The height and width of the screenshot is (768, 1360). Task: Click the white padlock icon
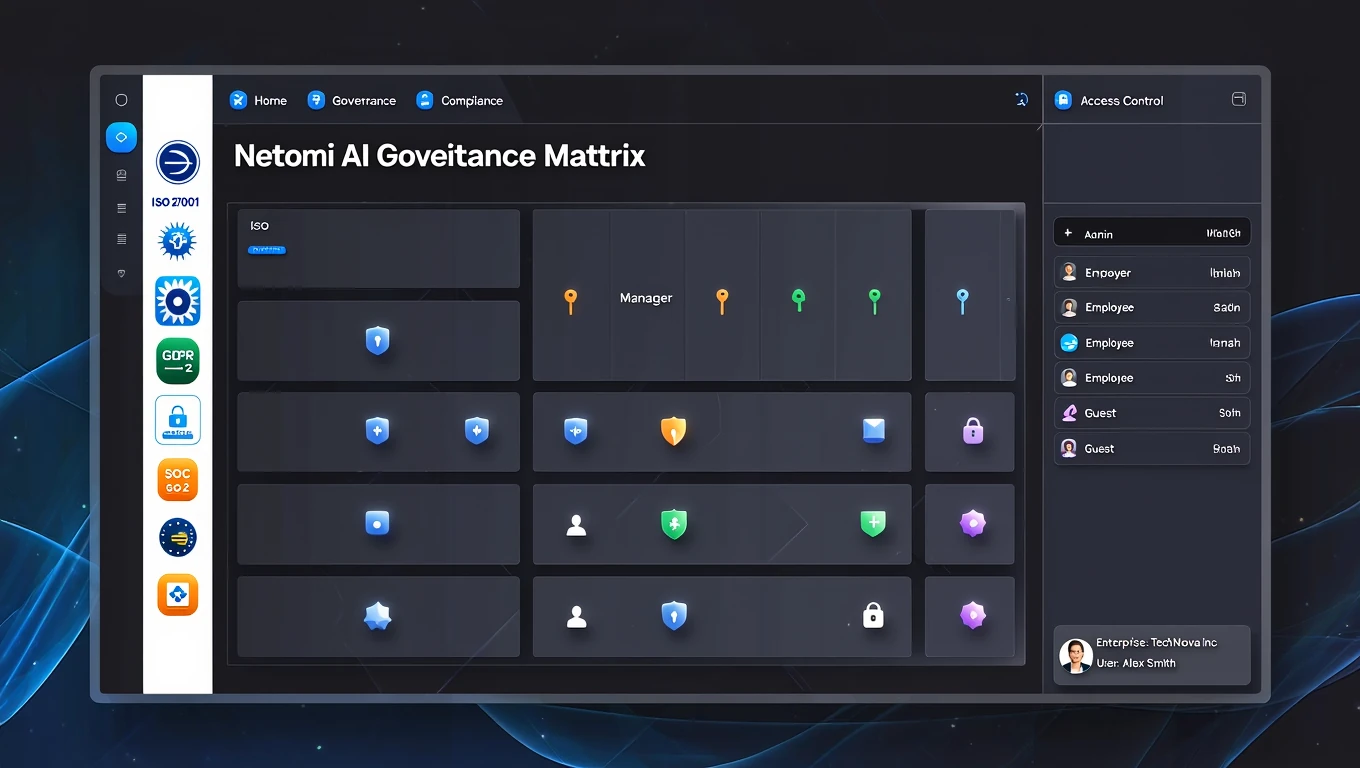(873, 616)
